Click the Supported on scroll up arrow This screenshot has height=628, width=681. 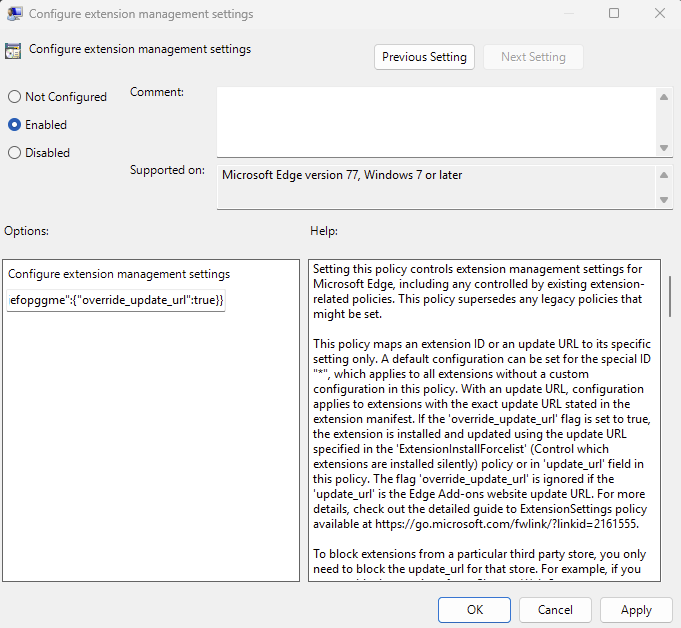click(x=664, y=175)
